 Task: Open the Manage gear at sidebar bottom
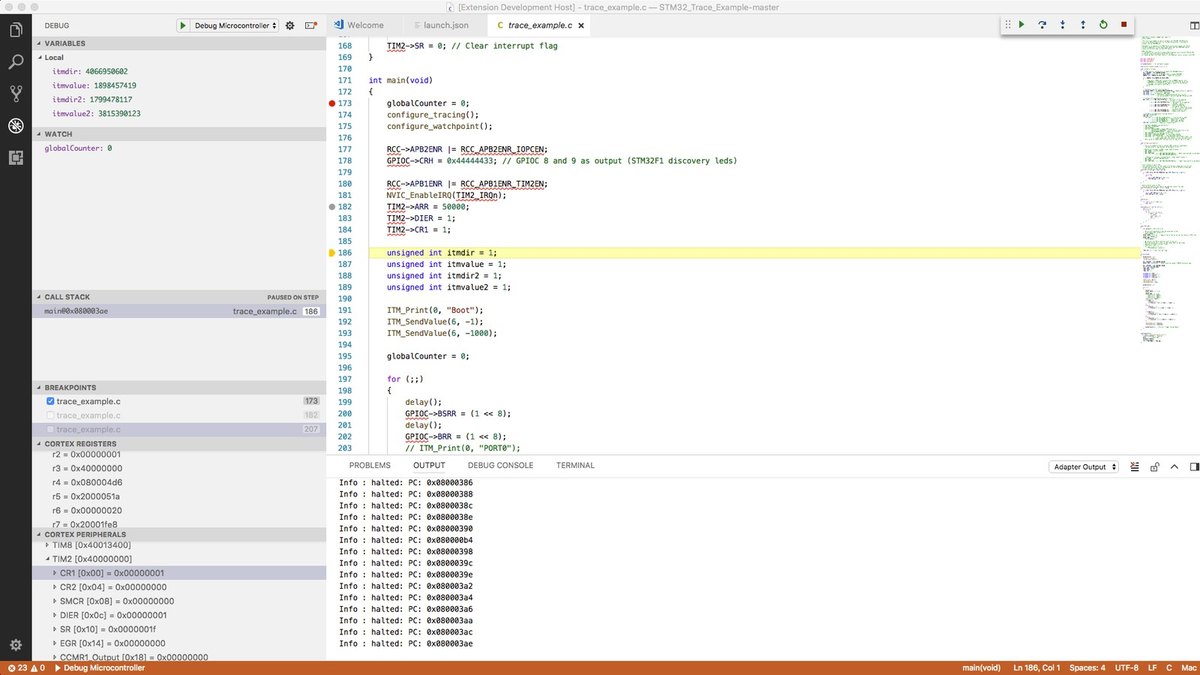pos(16,645)
